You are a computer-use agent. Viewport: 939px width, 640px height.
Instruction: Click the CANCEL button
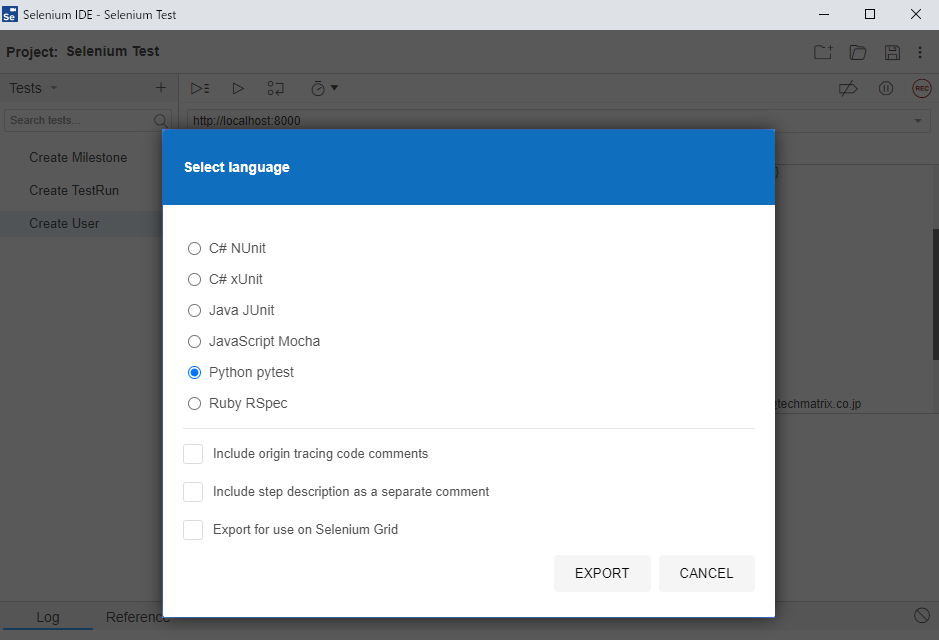point(707,574)
